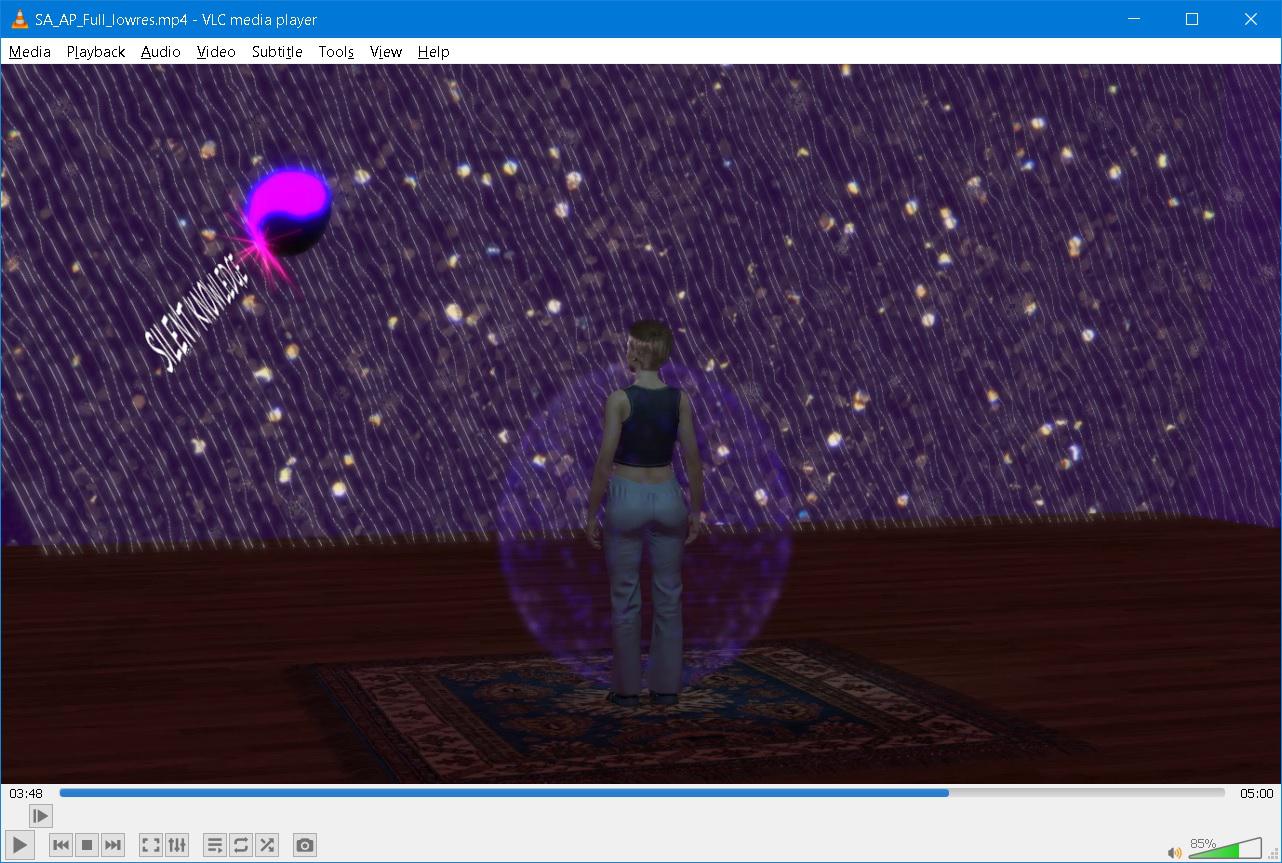Image resolution: width=1282 pixels, height=863 pixels.
Task: Open extended settings and effects
Action: (177, 845)
